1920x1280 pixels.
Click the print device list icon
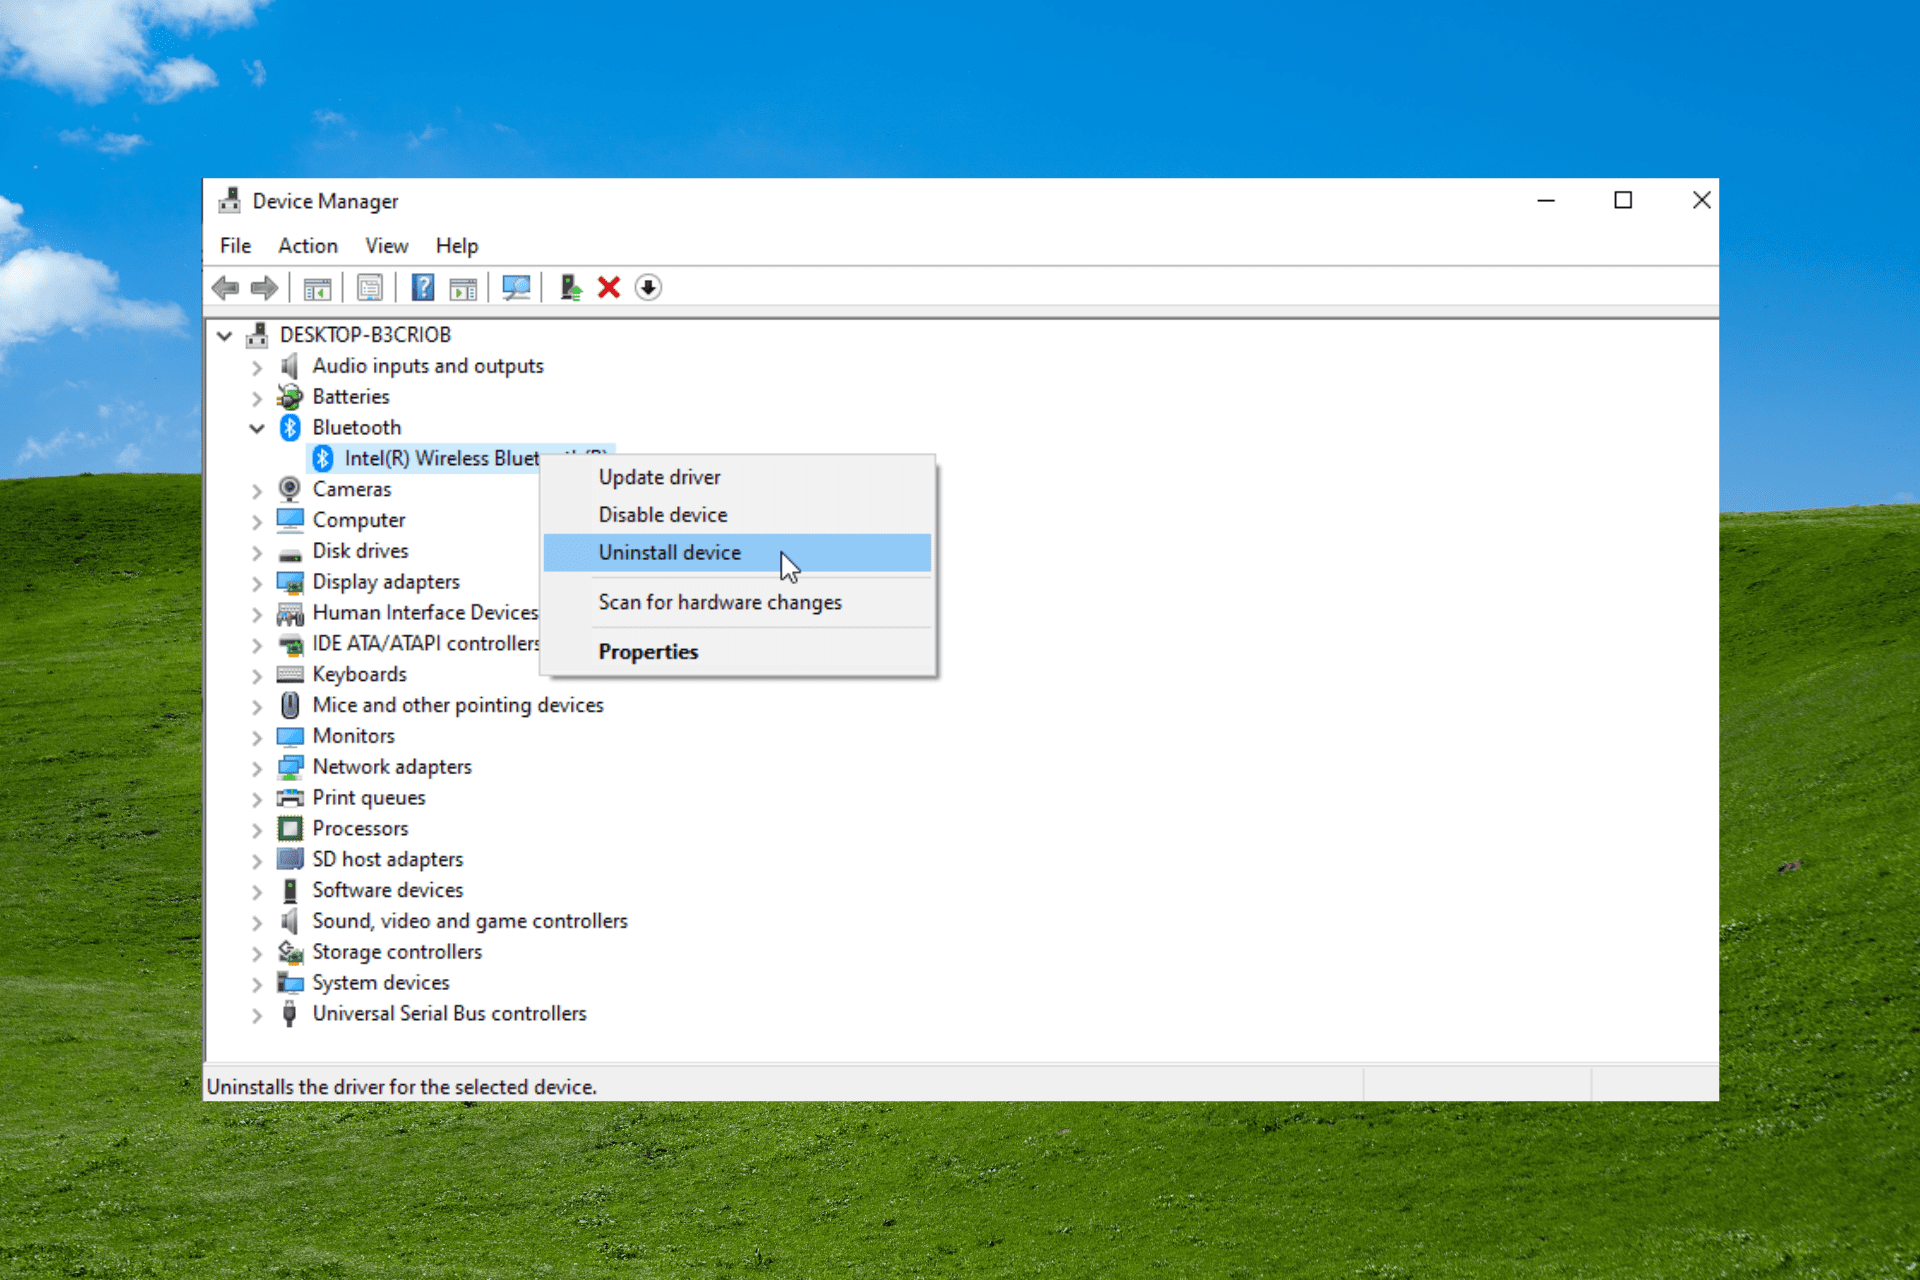[x=370, y=287]
